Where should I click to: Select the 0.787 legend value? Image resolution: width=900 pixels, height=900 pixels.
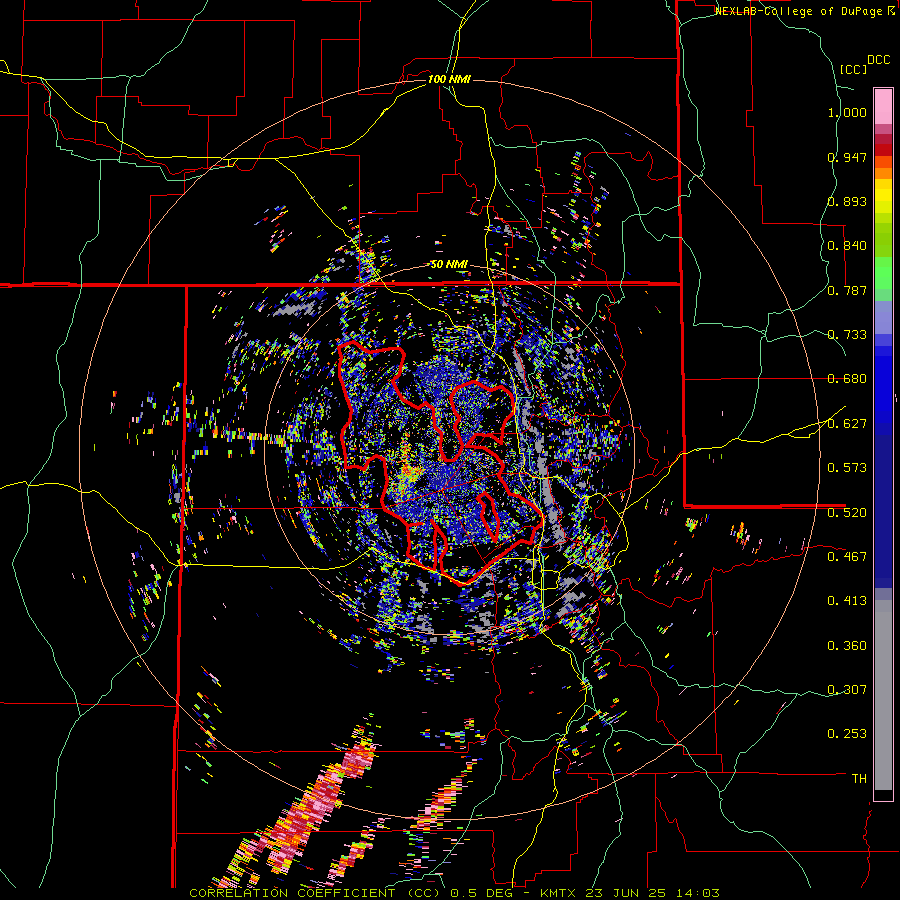[847, 290]
